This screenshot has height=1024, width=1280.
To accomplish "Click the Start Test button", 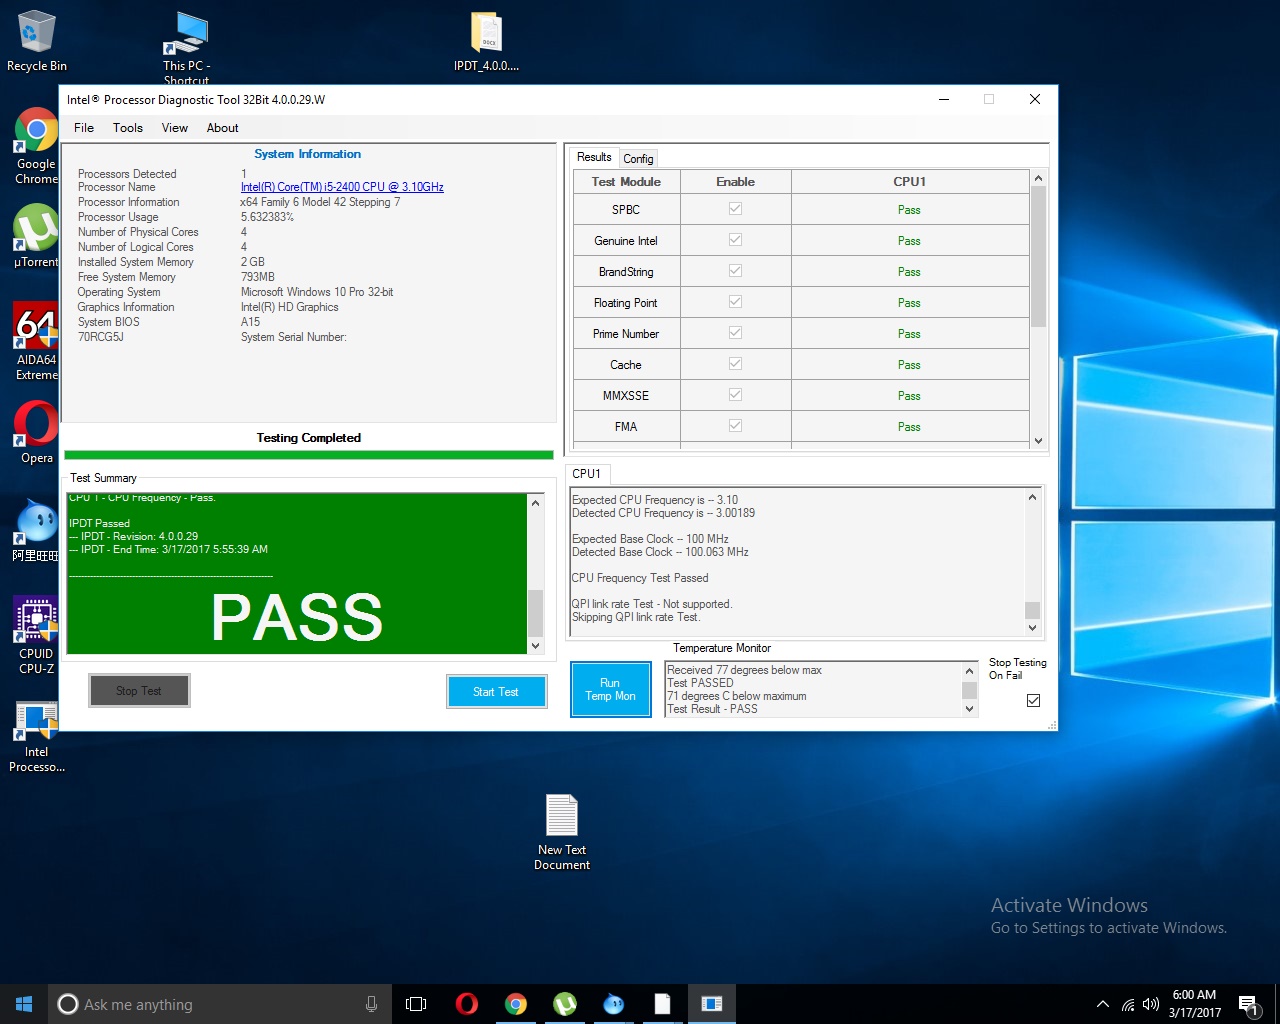I will [x=496, y=691].
